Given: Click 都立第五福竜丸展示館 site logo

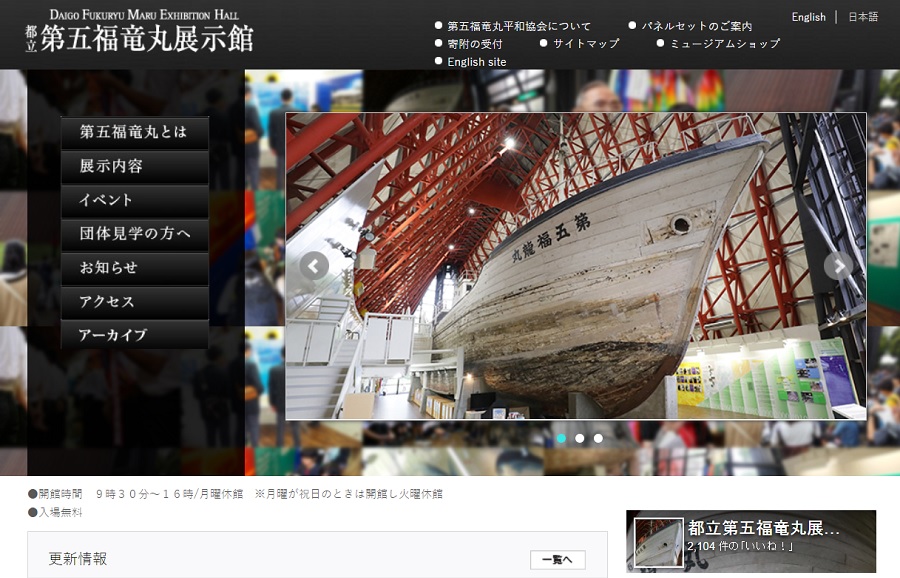Looking at the screenshot, I should click(139, 32).
